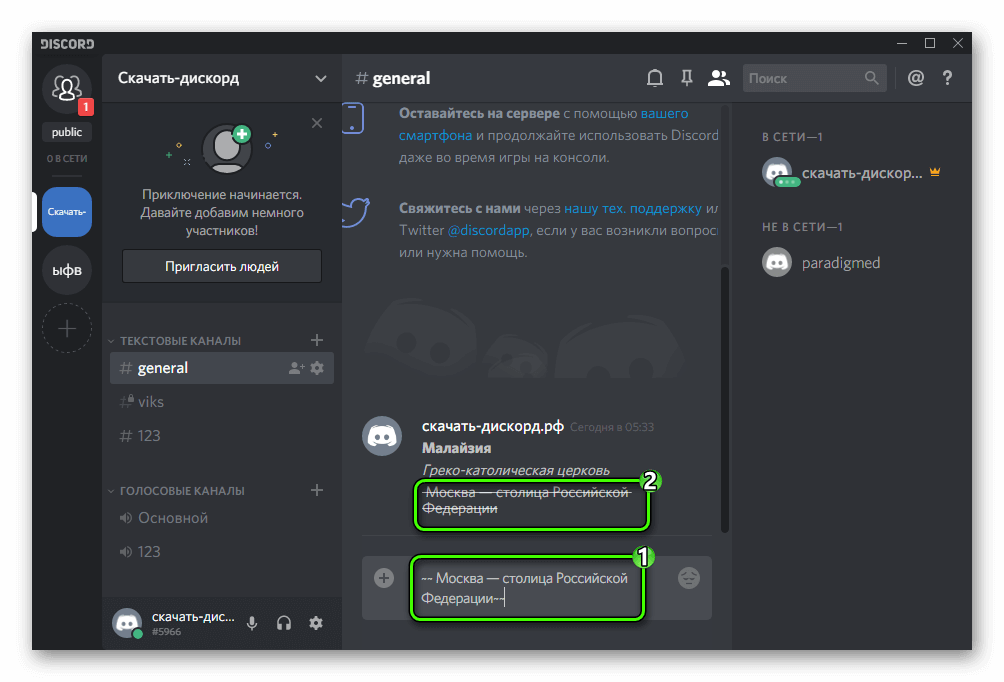Open help question mark icon

pyautogui.click(x=947, y=78)
